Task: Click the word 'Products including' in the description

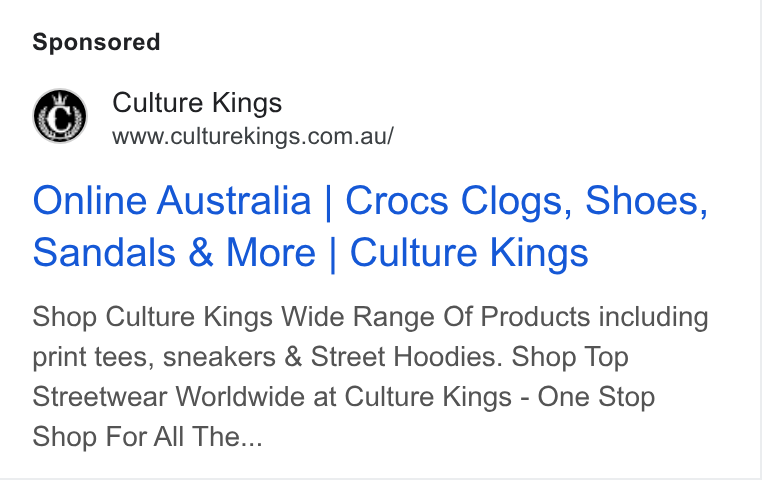Action: click(594, 318)
